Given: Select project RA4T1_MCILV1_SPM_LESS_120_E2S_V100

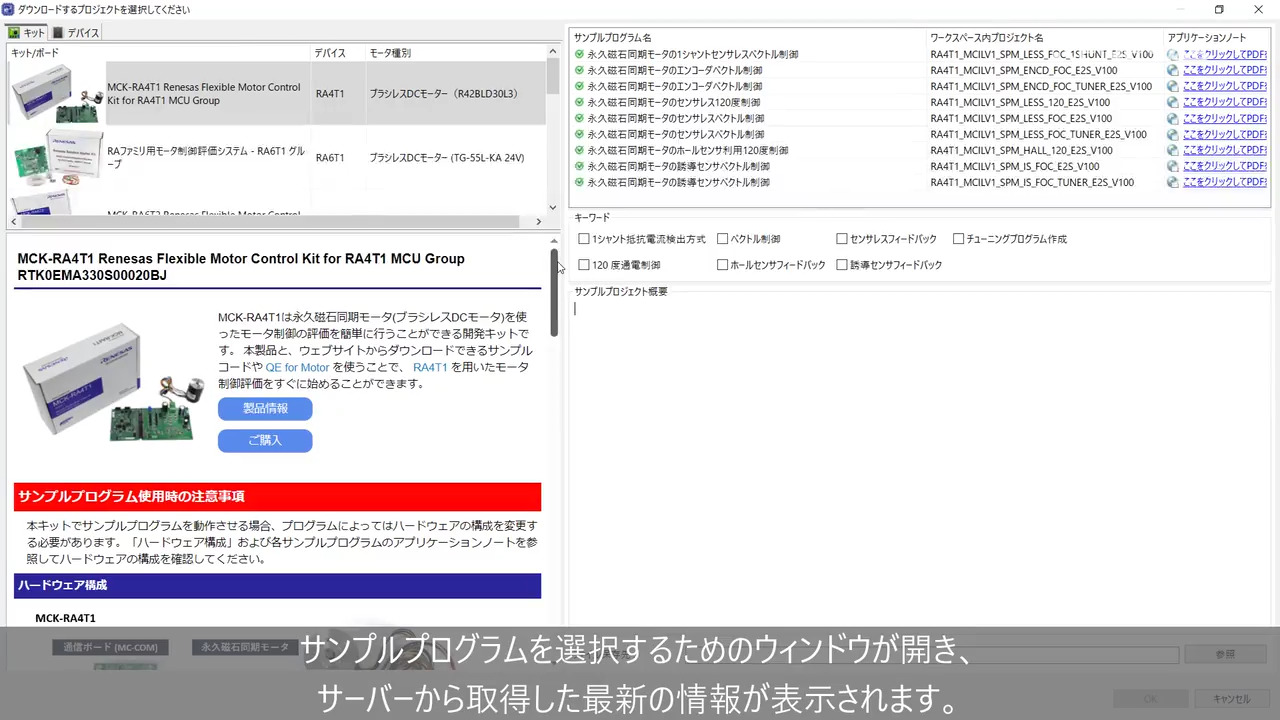Looking at the screenshot, I should click(x=1020, y=102).
